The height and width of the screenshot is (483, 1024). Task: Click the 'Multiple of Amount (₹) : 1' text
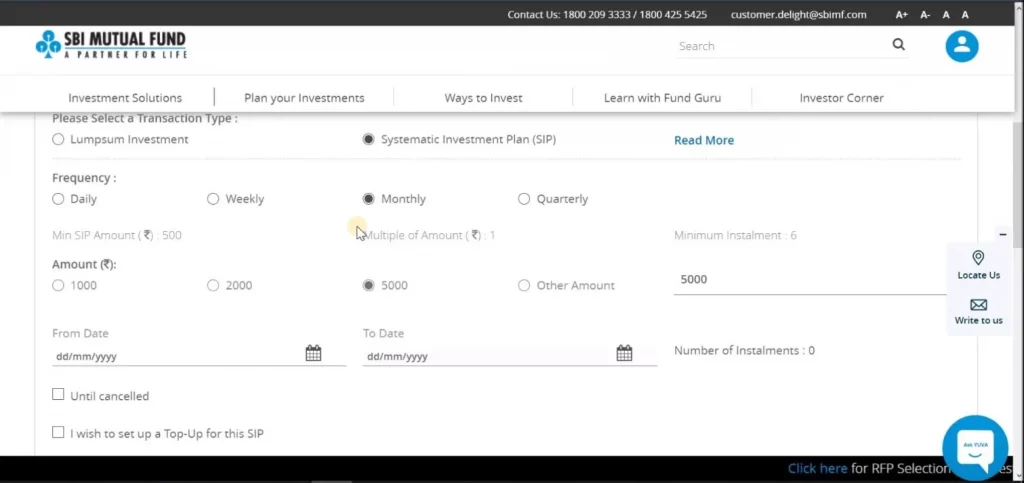(x=429, y=235)
